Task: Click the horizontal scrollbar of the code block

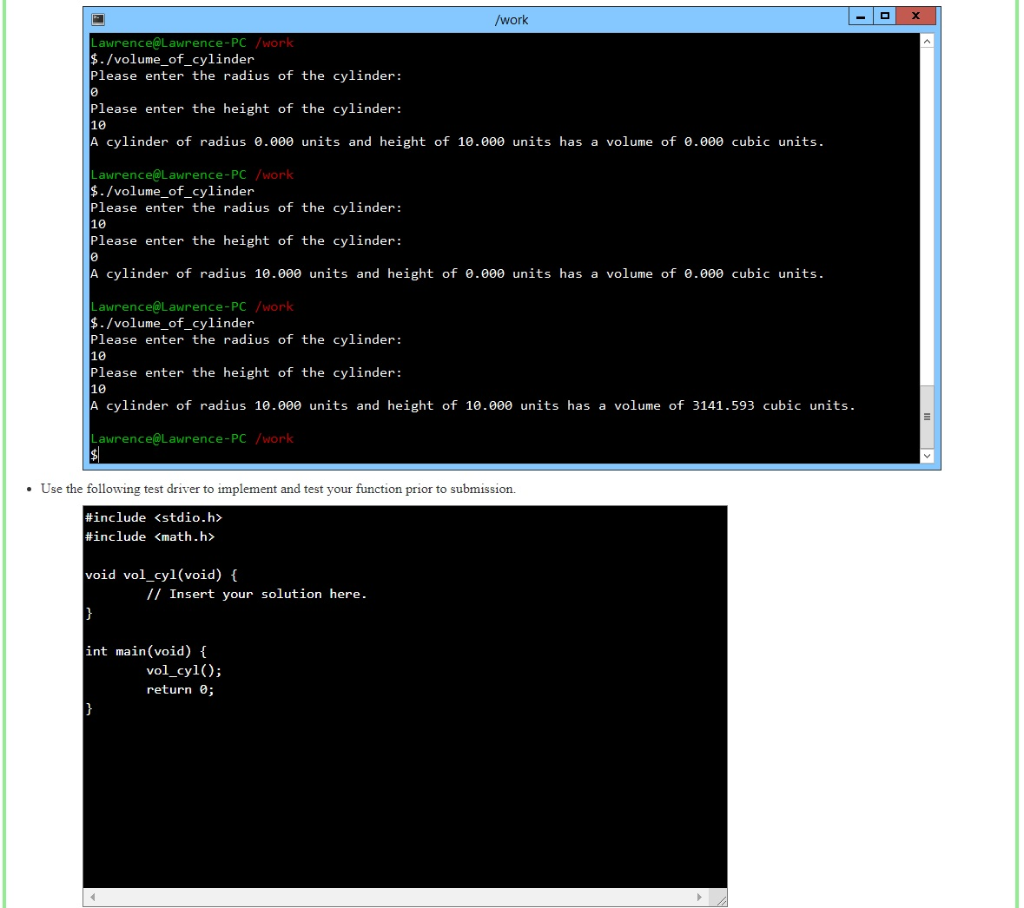Action: pos(400,899)
